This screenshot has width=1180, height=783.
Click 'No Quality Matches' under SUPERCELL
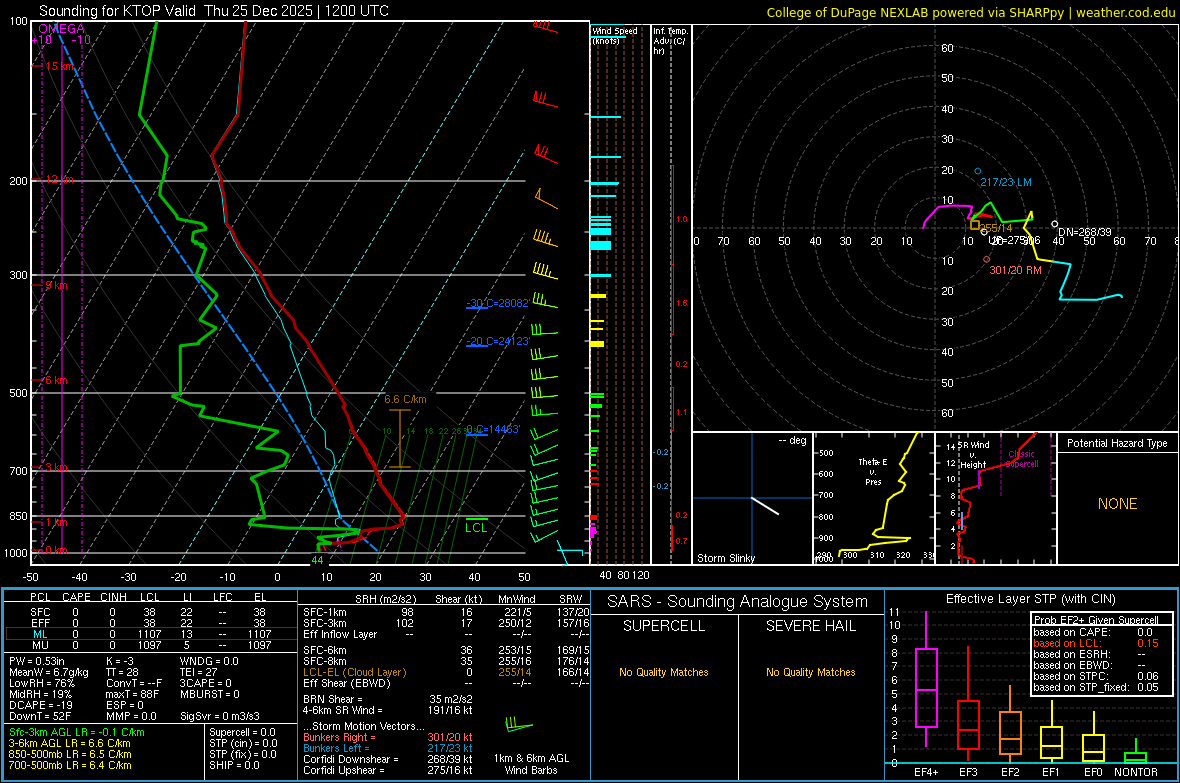point(664,672)
